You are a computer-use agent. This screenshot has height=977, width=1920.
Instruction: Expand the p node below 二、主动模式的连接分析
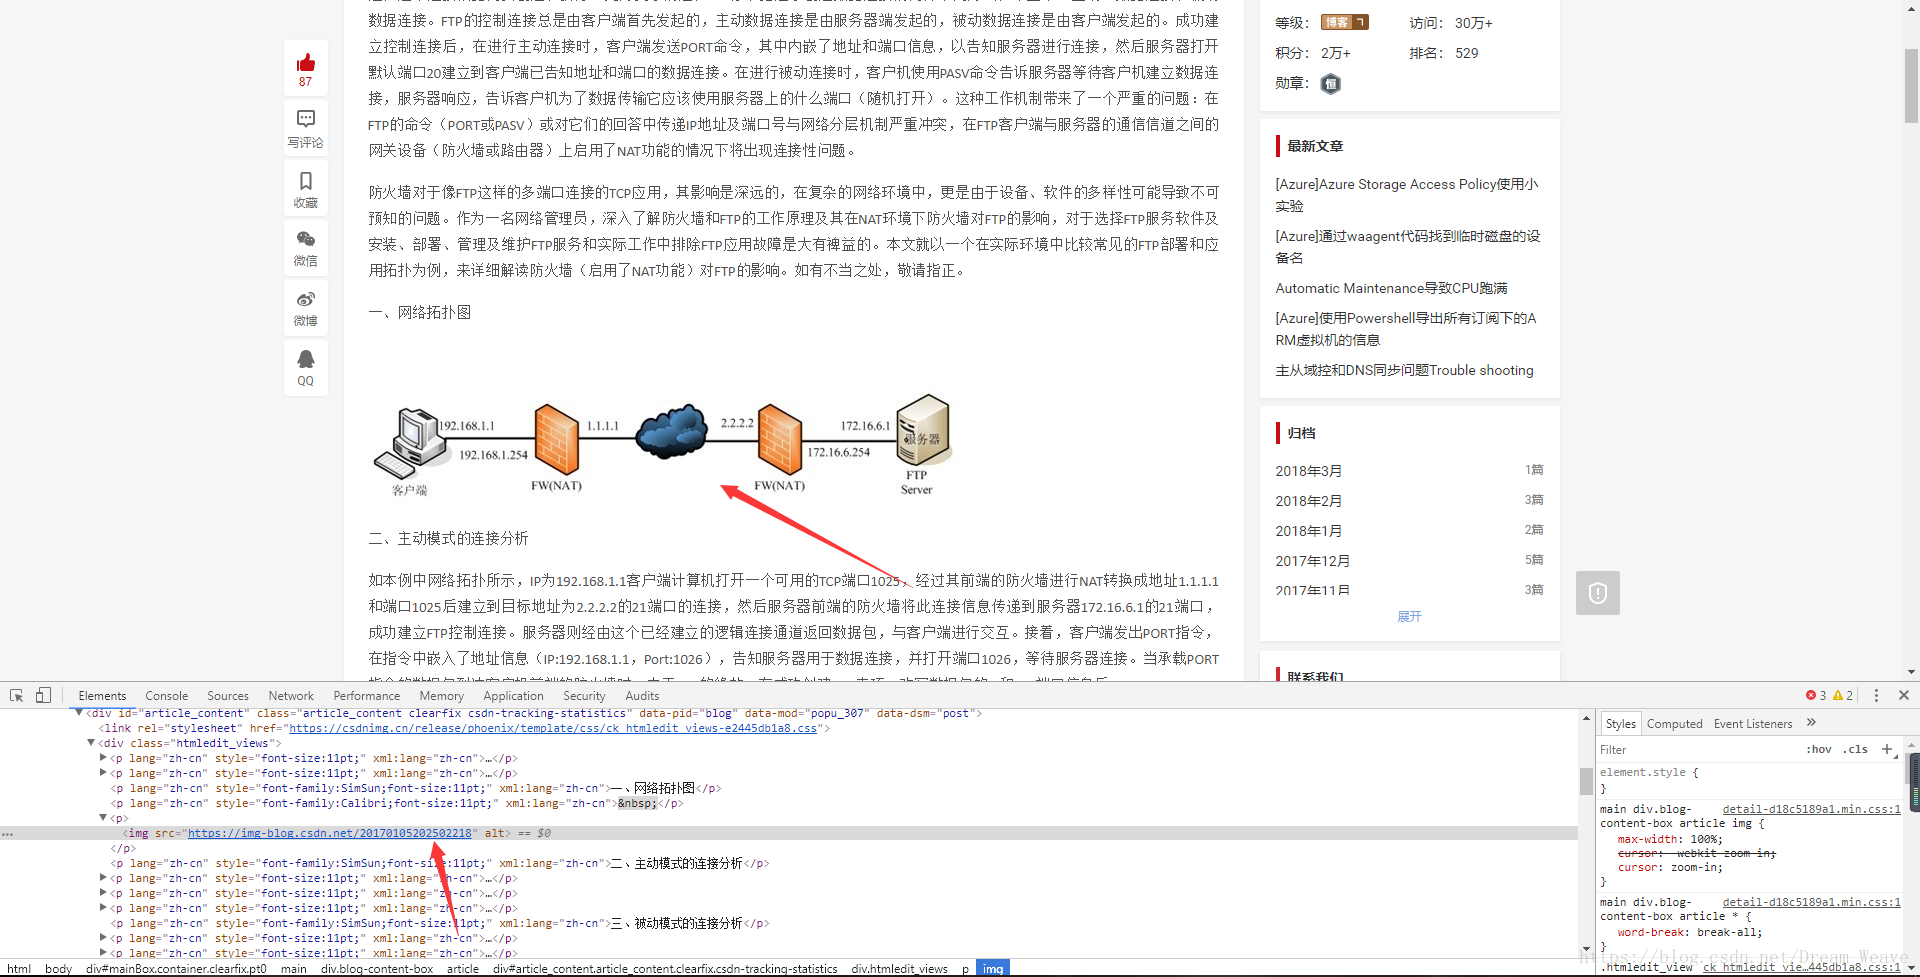pos(103,878)
